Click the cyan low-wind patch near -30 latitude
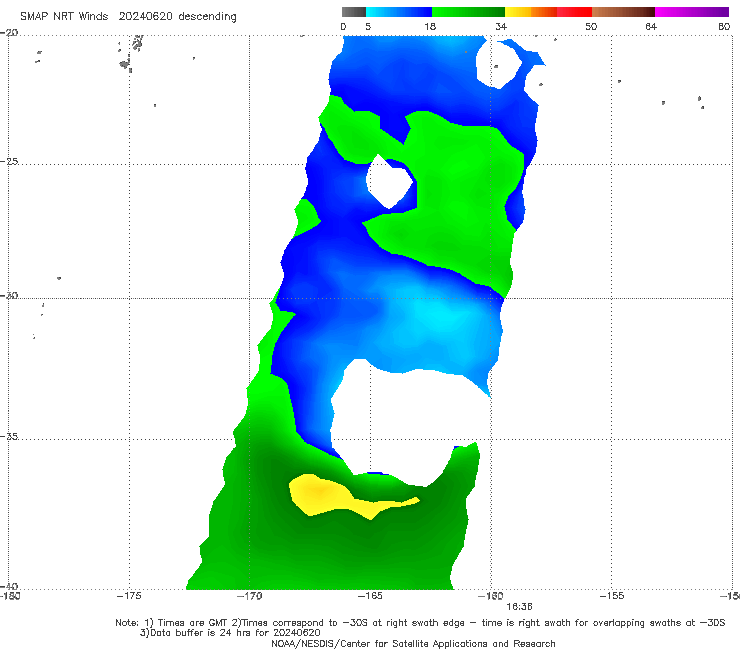This screenshot has height=650, width=740. coord(441,316)
